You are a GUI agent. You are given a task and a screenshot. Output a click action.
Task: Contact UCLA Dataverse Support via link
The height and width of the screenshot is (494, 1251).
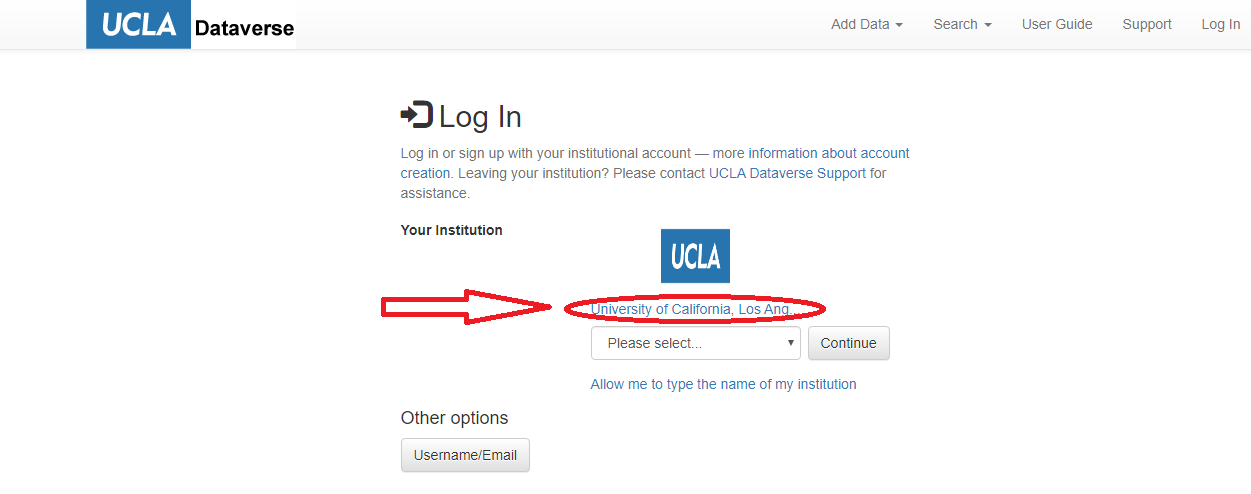pyautogui.click(x=787, y=173)
